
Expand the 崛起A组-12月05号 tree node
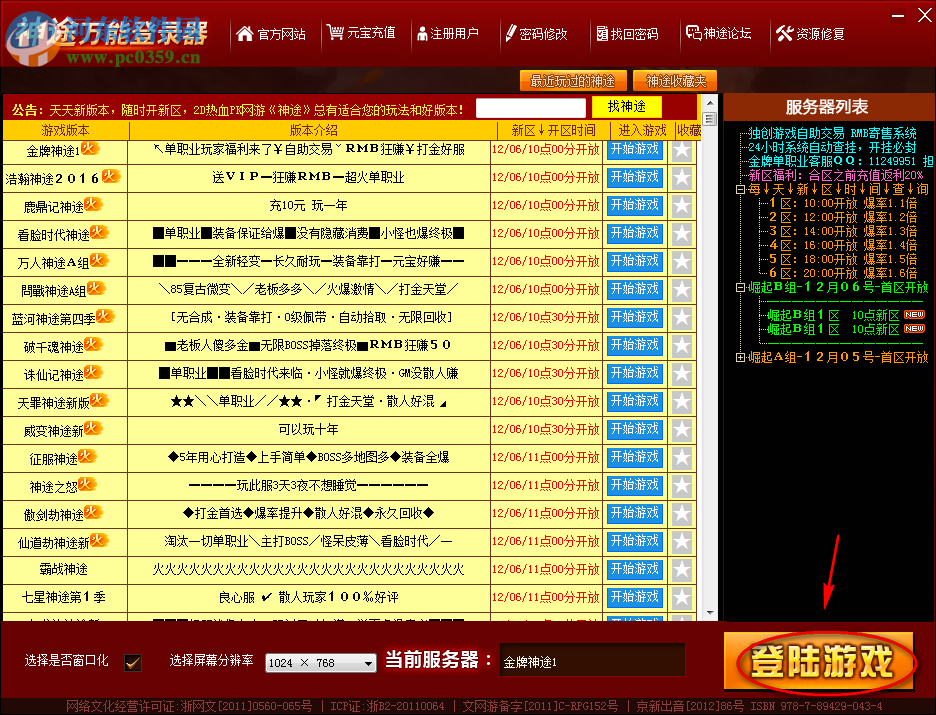(x=740, y=358)
